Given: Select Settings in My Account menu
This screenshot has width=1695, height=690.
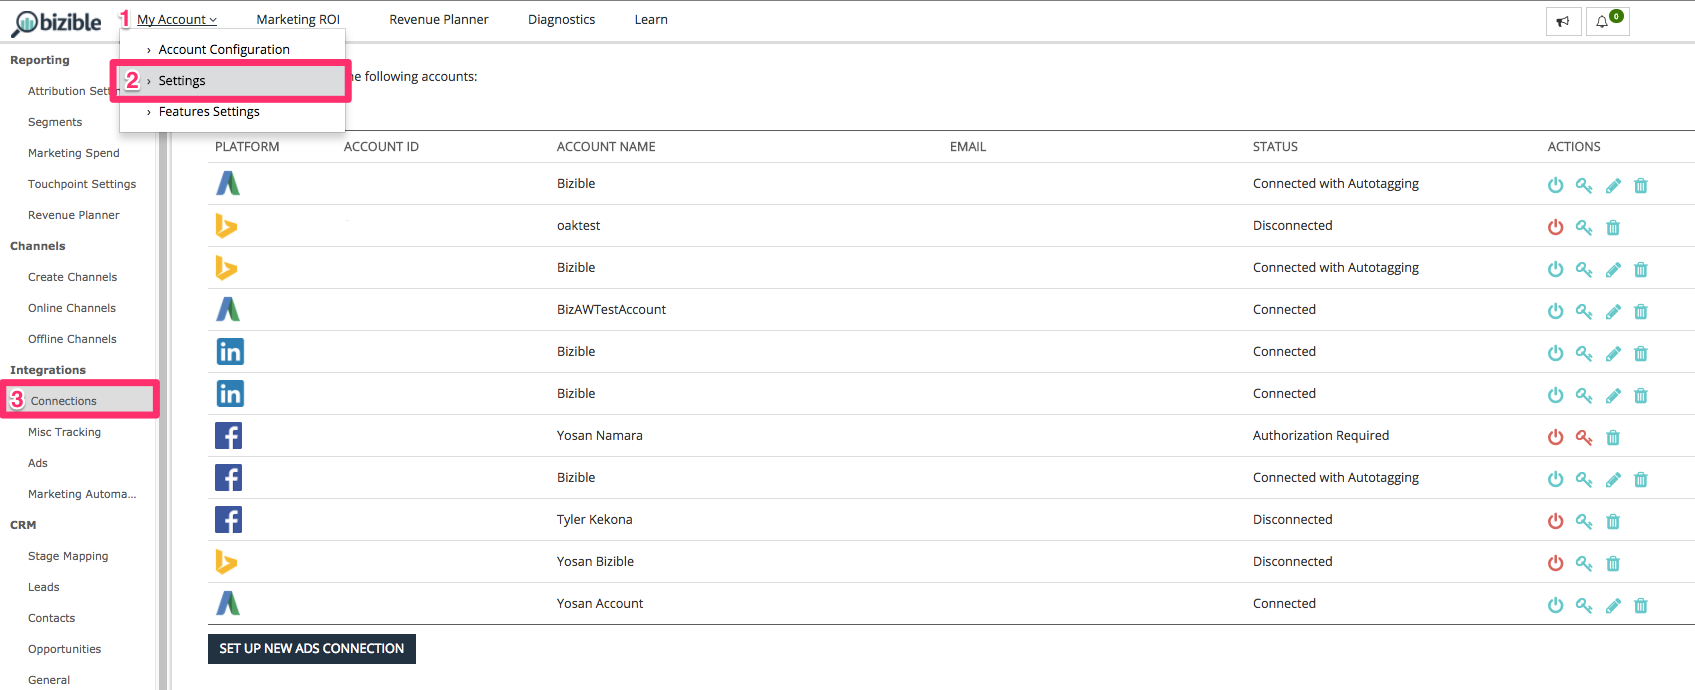Looking at the screenshot, I should tap(182, 81).
